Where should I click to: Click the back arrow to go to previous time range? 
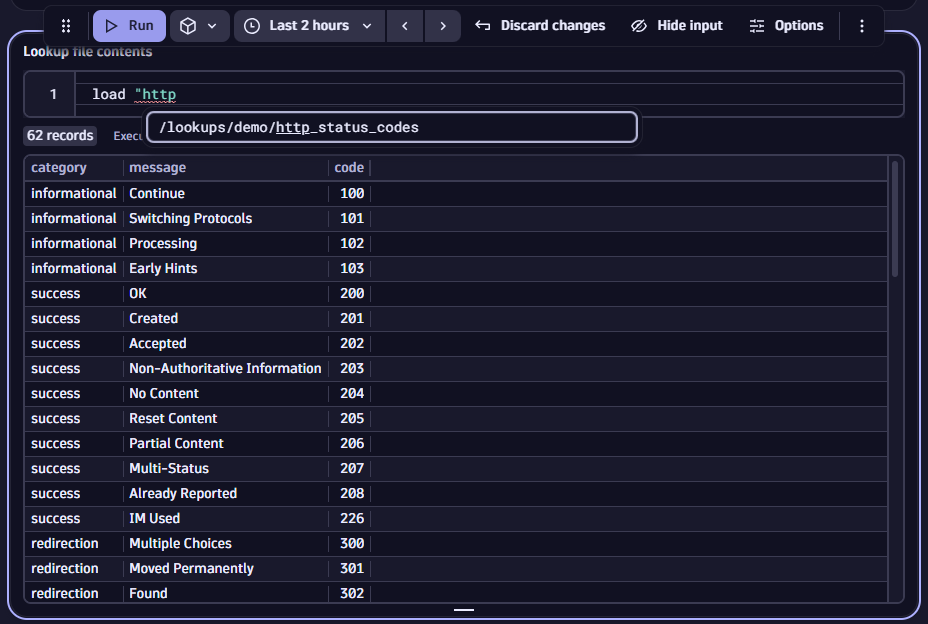click(x=404, y=25)
